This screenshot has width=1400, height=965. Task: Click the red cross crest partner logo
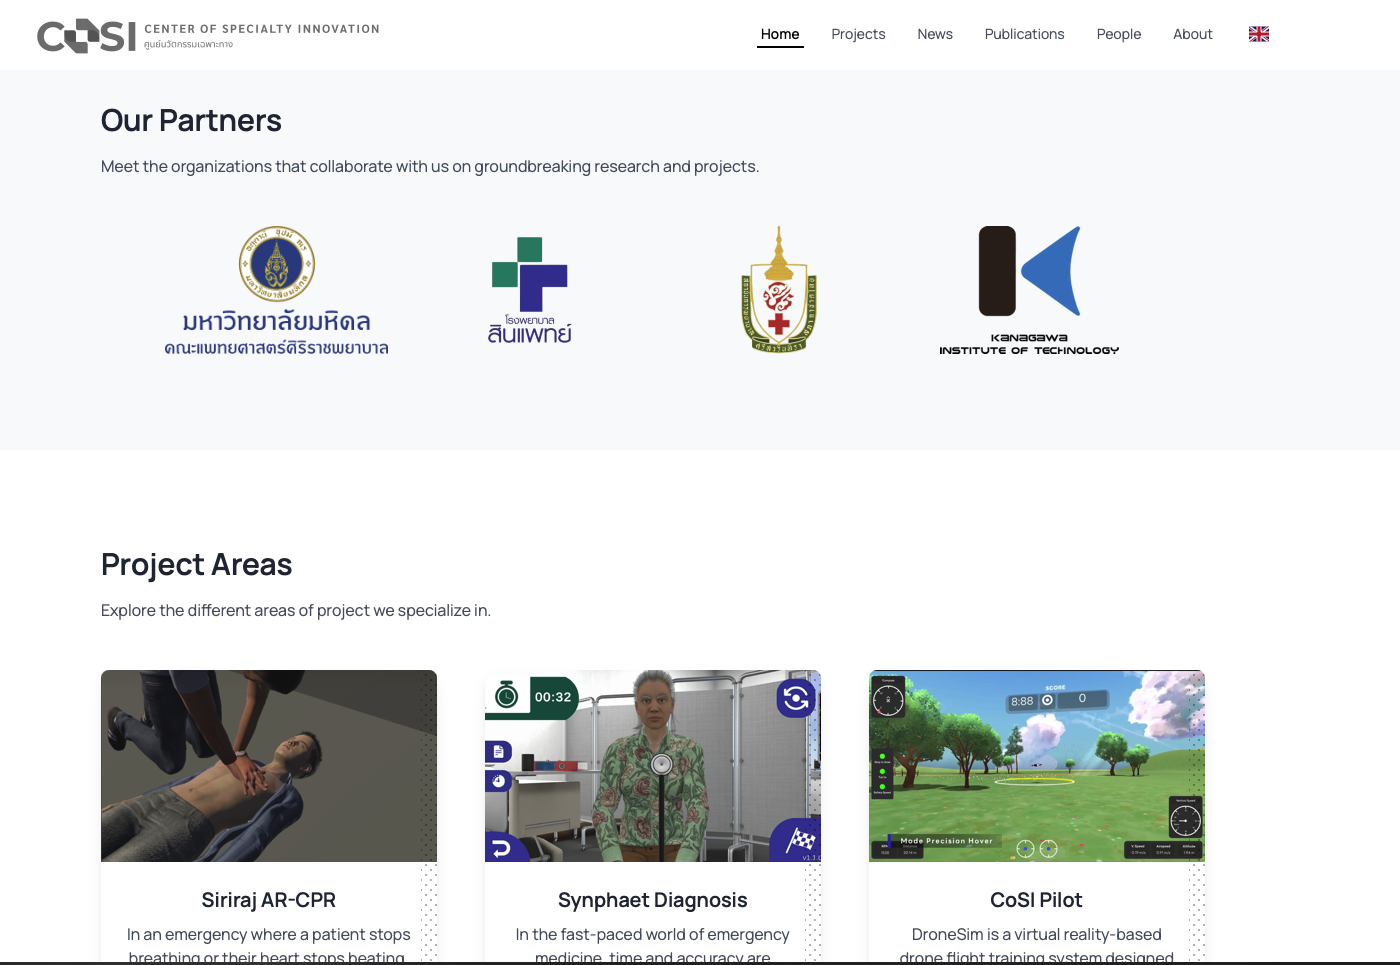779,290
